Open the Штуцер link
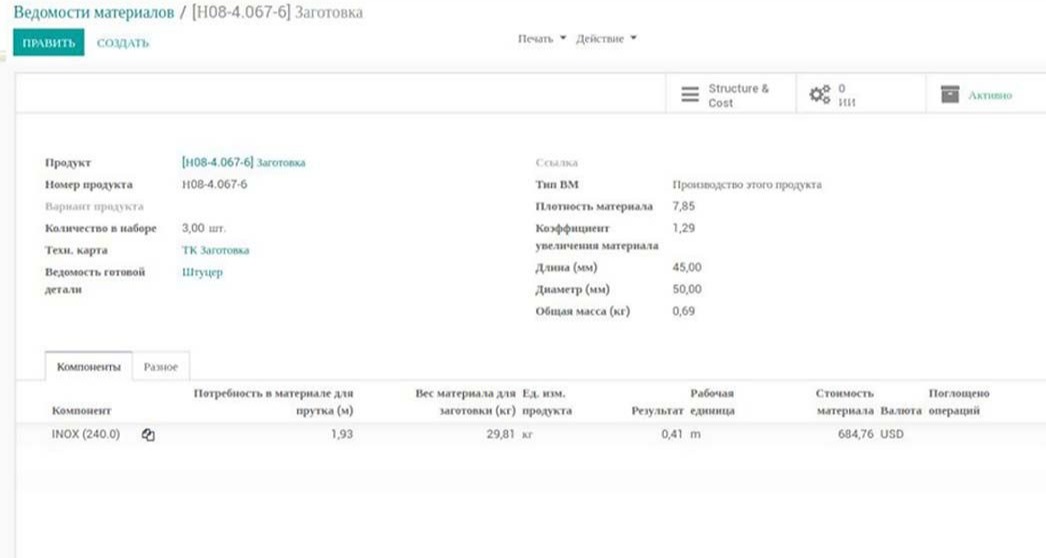The width and height of the screenshot is (1046, 558). (x=202, y=272)
